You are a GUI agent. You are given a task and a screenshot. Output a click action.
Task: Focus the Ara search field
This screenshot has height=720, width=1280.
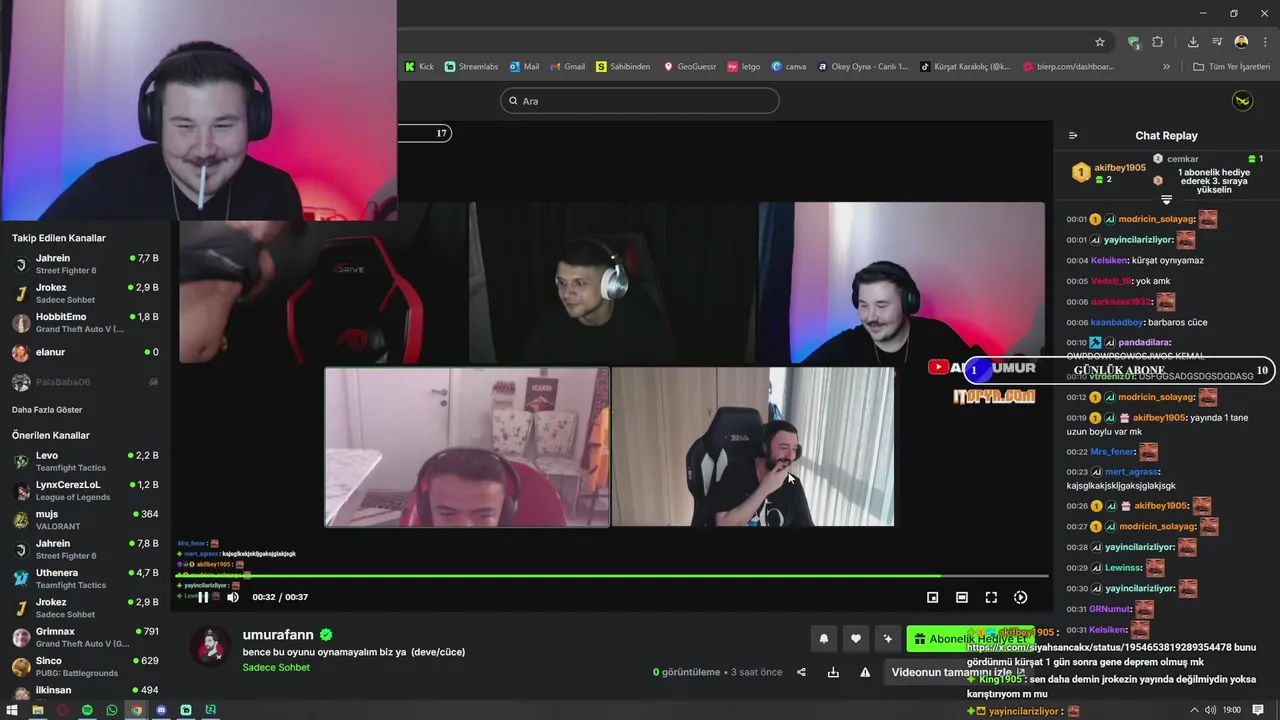[x=640, y=101]
